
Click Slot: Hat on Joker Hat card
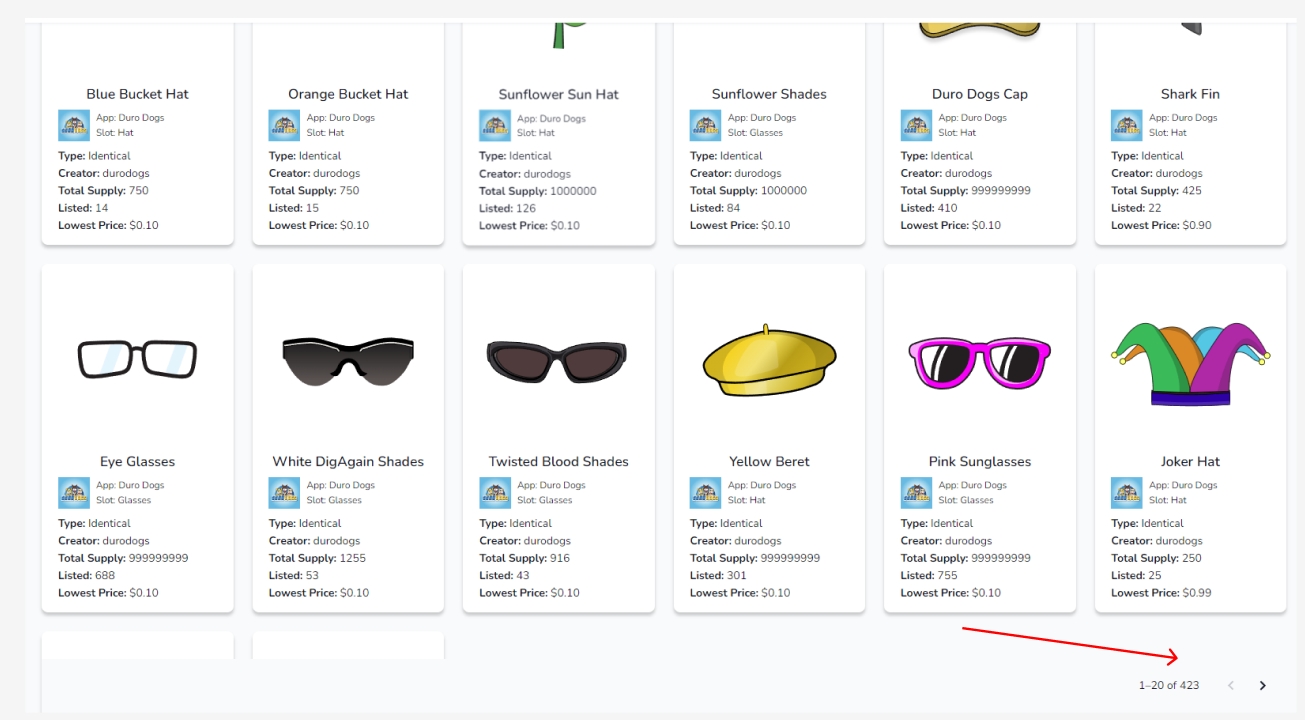1168,500
